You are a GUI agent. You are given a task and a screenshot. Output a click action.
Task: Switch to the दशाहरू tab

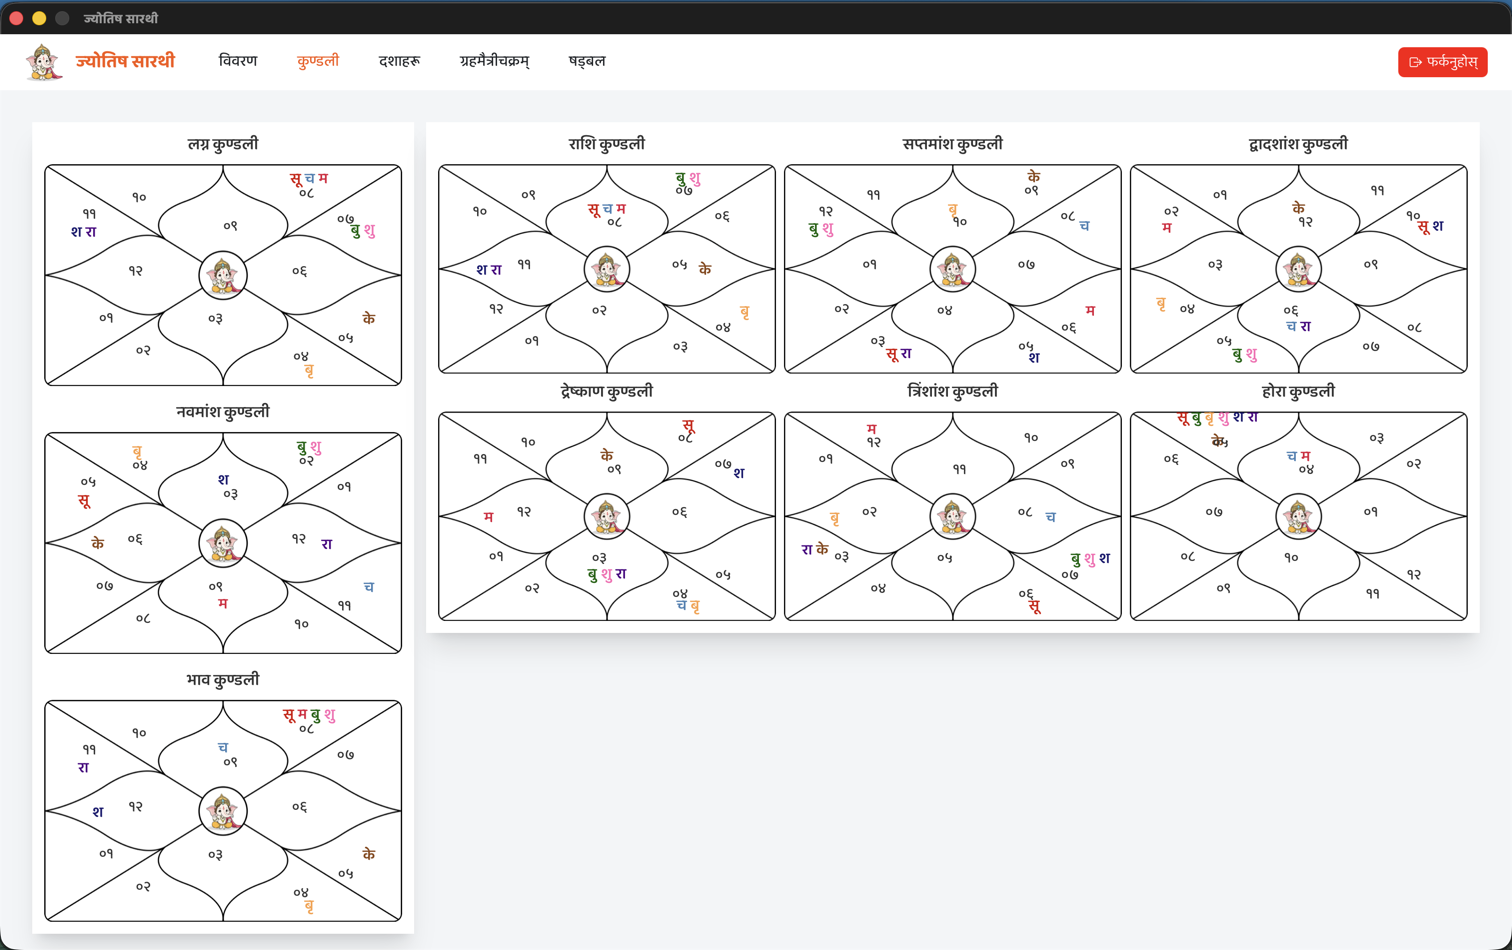click(x=399, y=61)
